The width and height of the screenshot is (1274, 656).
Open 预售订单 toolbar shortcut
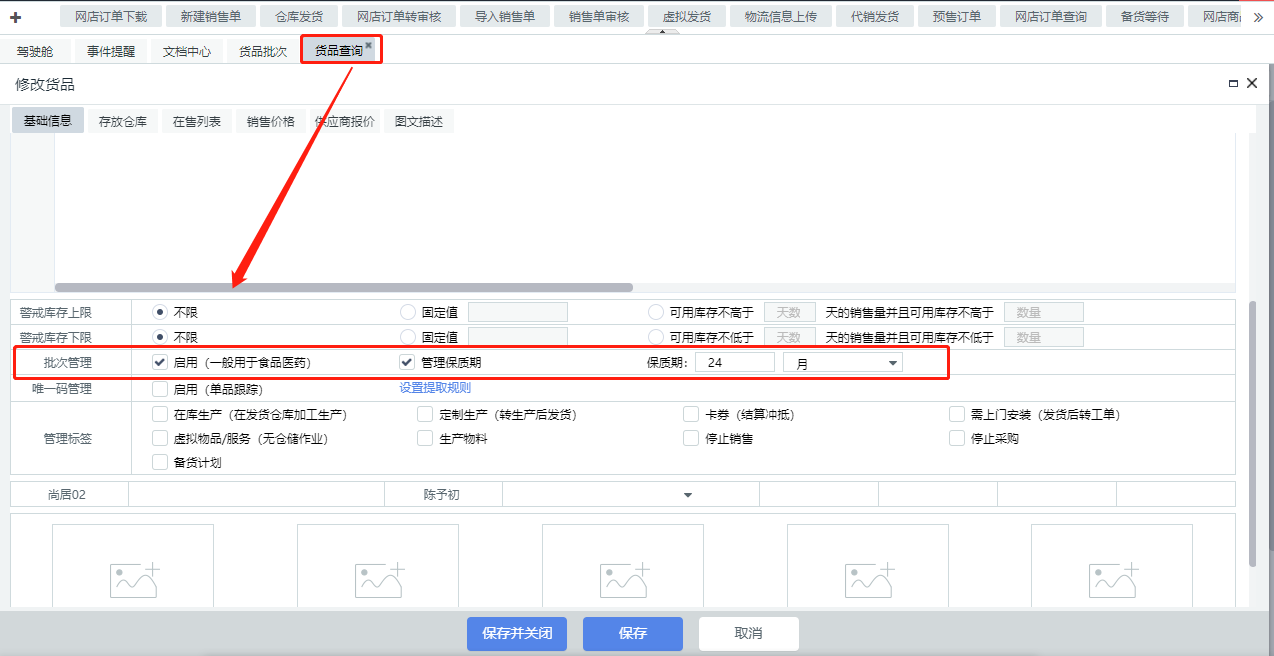coord(957,17)
